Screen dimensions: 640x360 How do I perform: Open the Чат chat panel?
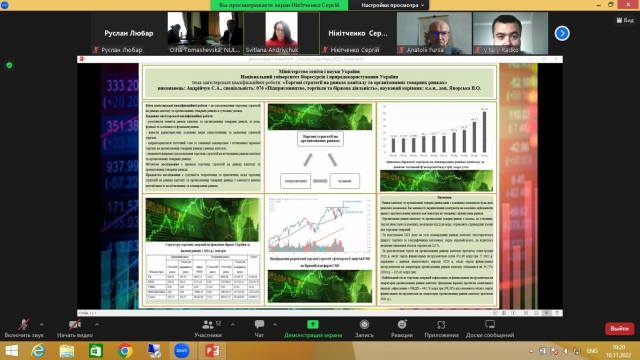pyautogui.click(x=259, y=329)
